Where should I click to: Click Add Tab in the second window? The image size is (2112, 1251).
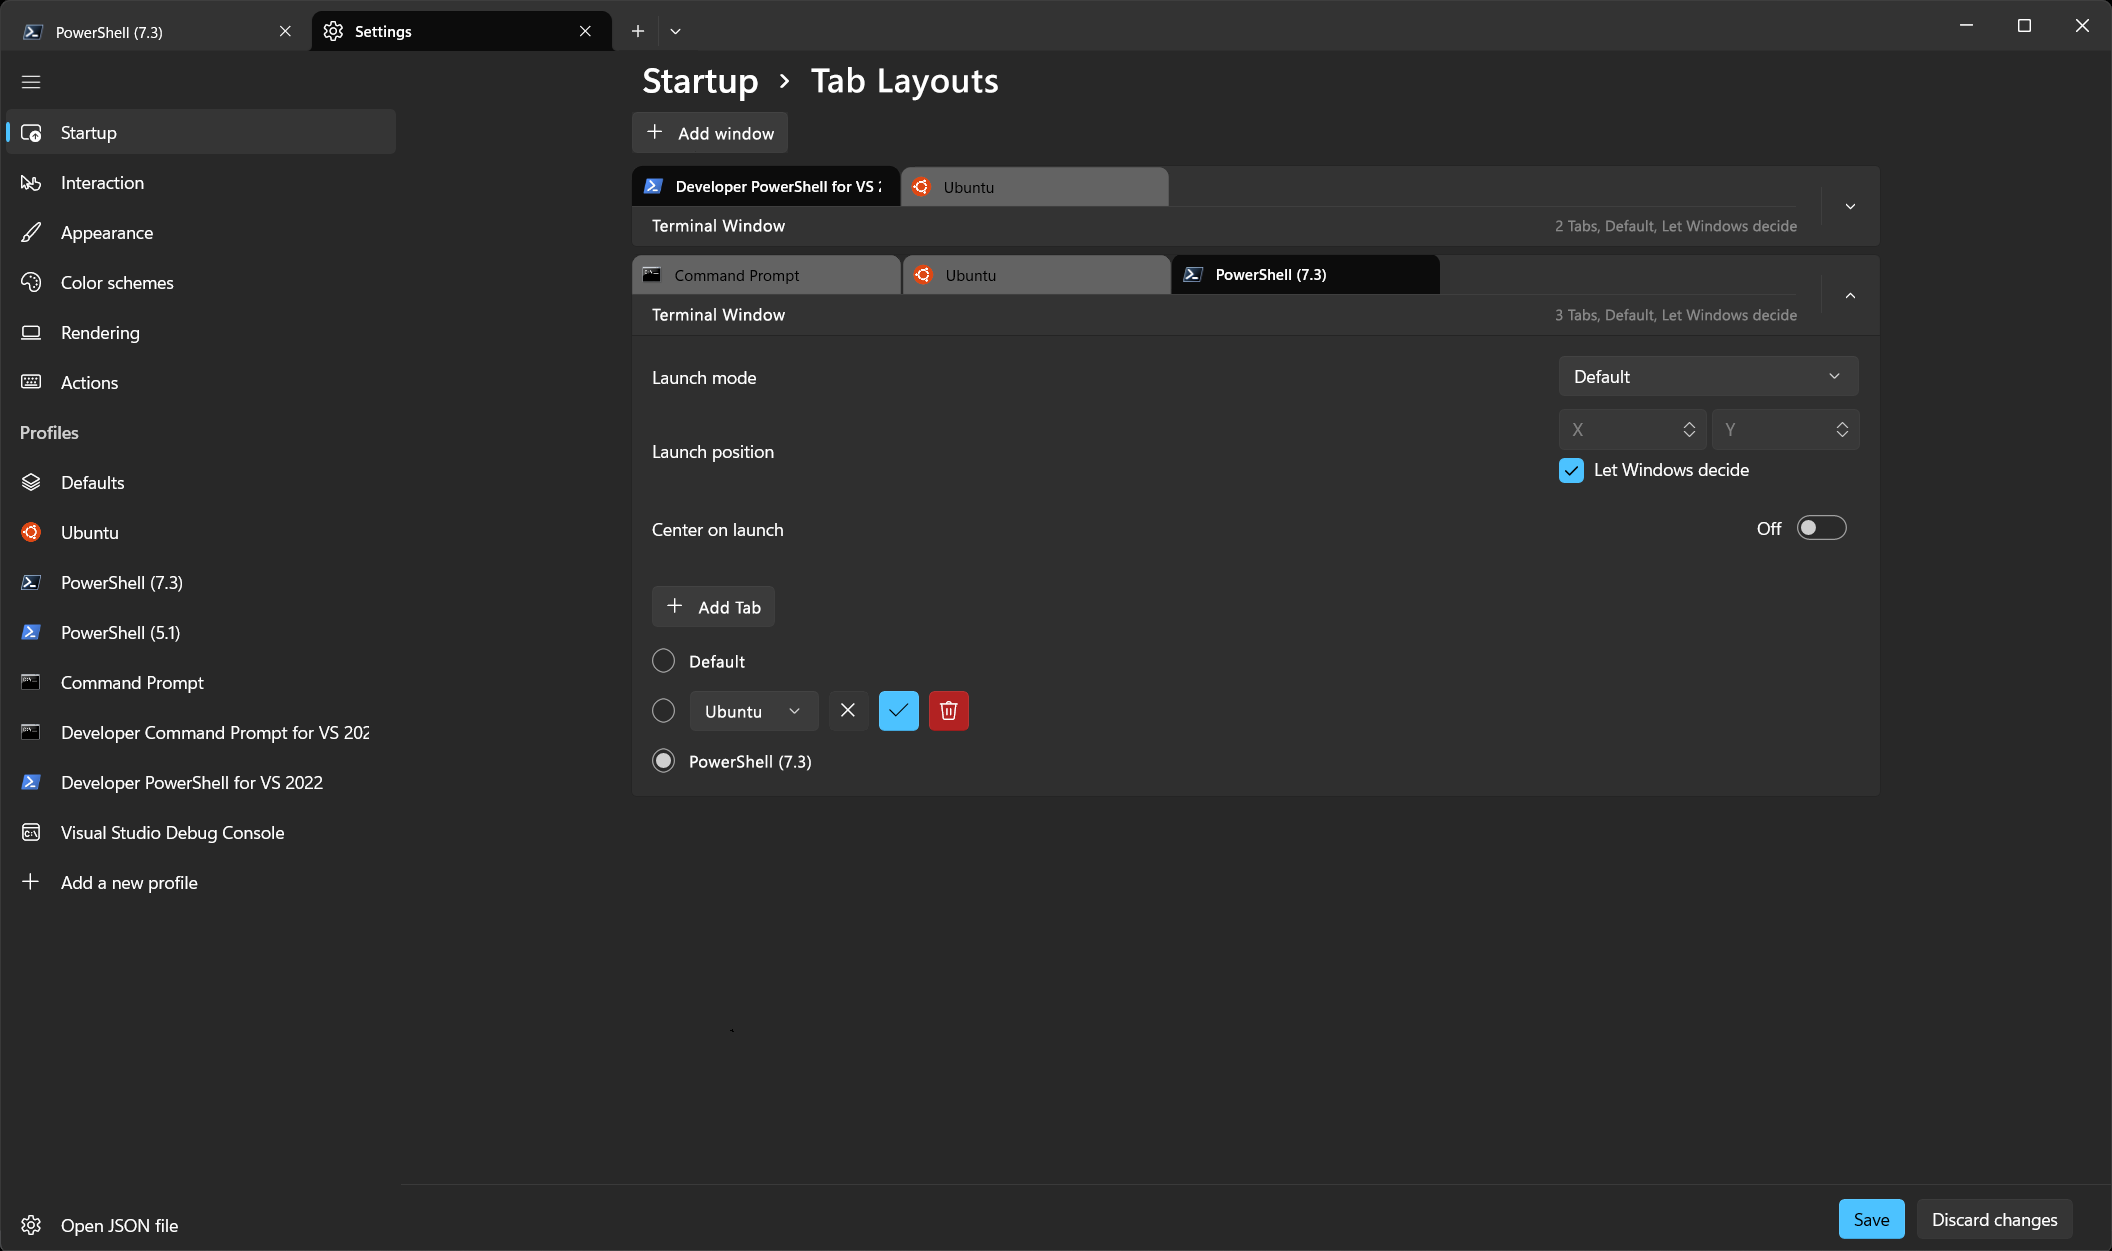point(713,606)
